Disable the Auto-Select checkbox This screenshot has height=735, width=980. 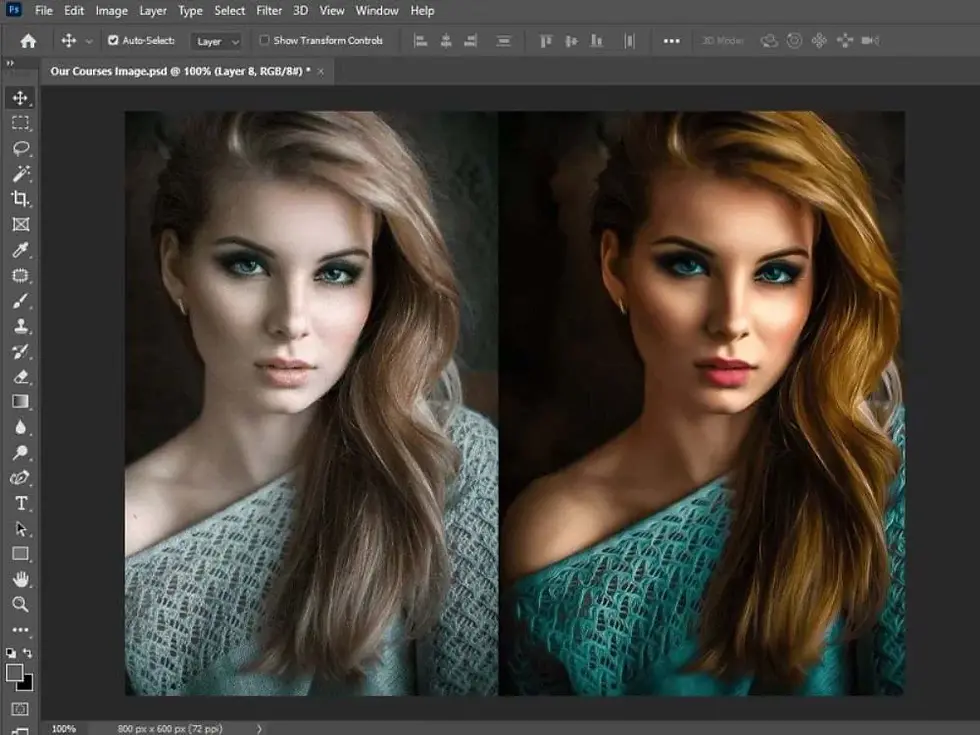pos(113,41)
